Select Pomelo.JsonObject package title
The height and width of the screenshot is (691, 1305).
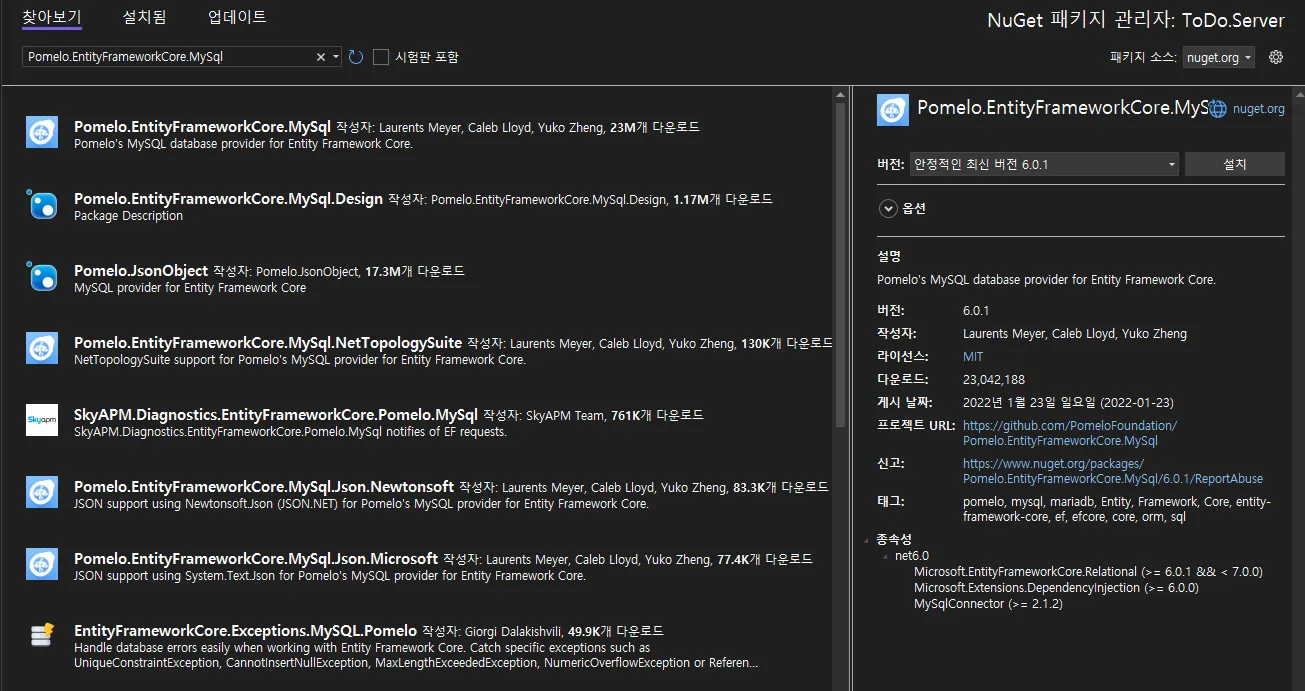click(x=141, y=271)
